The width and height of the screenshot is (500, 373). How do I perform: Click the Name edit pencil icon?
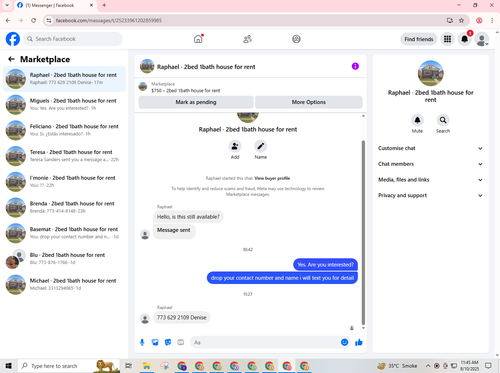pos(261,146)
